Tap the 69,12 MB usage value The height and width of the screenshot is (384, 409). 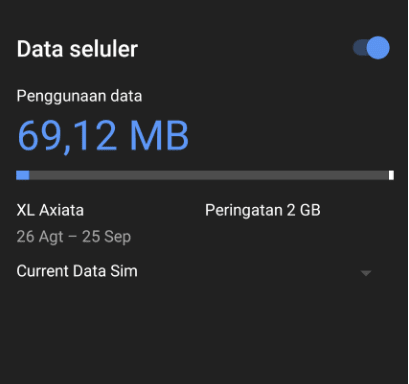103,136
